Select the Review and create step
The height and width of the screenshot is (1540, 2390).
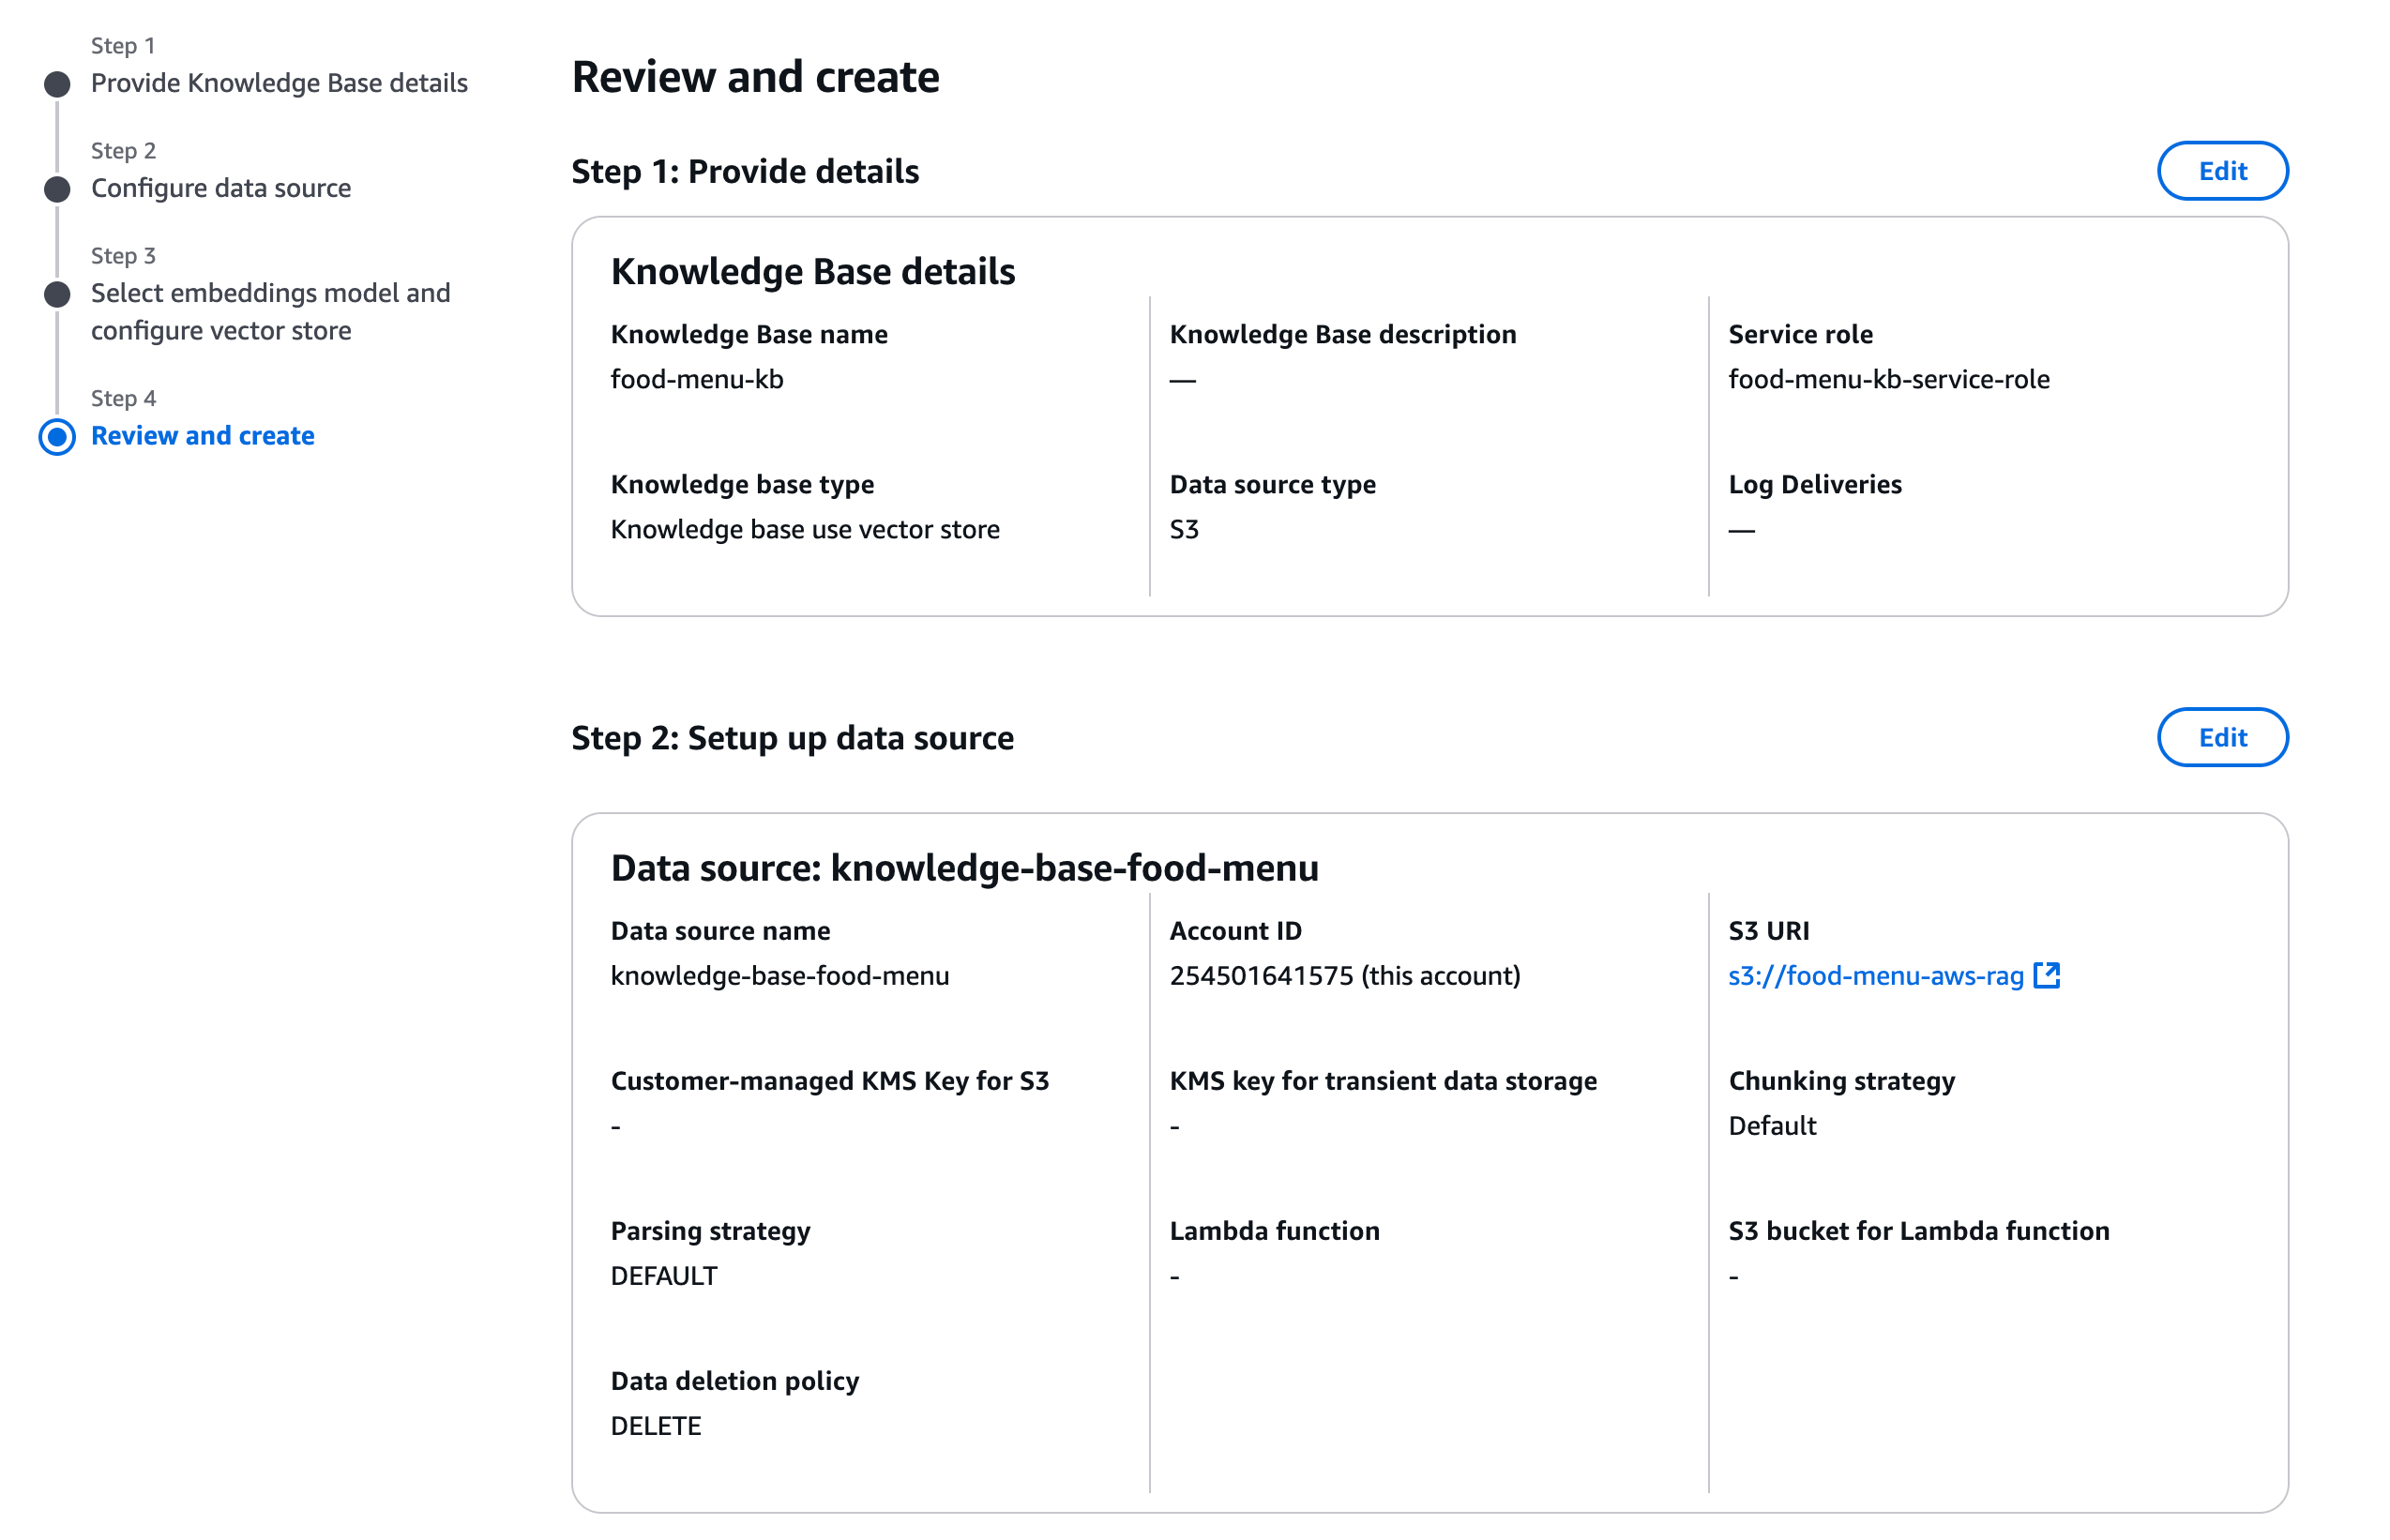click(203, 436)
